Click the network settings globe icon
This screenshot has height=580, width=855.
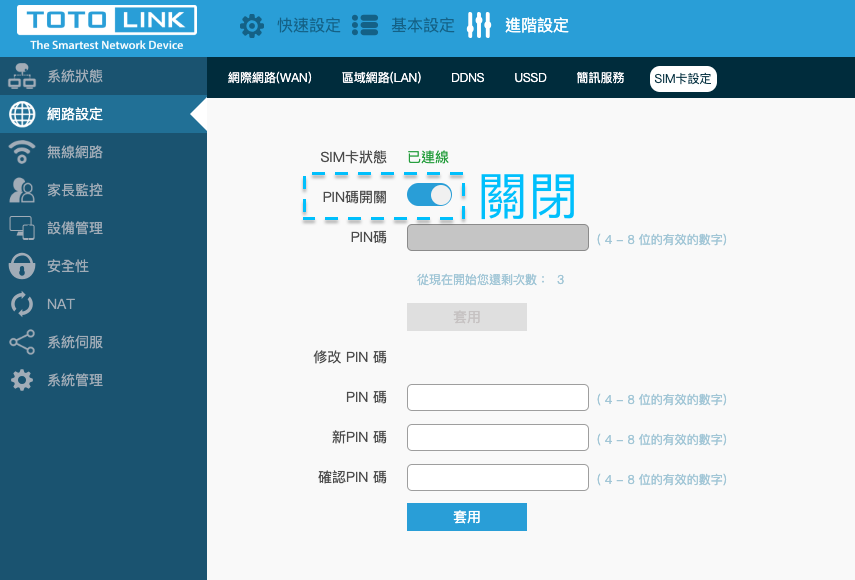coord(22,114)
